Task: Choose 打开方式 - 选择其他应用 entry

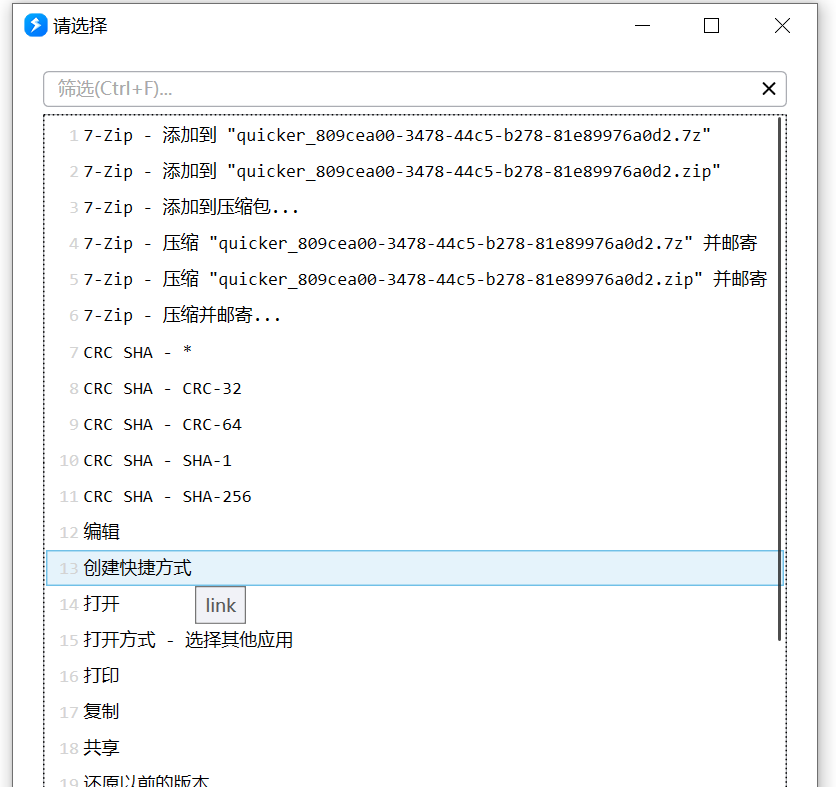Action: coord(414,640)
